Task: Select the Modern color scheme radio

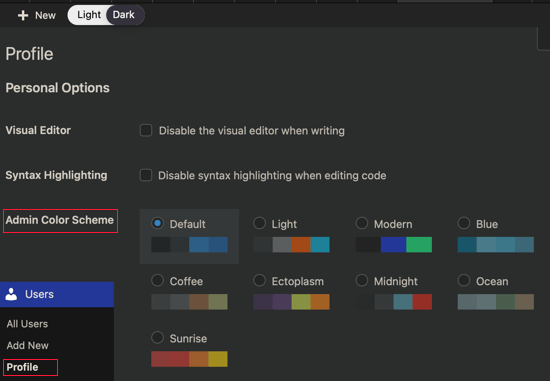Action: click(x=362, y=223)
